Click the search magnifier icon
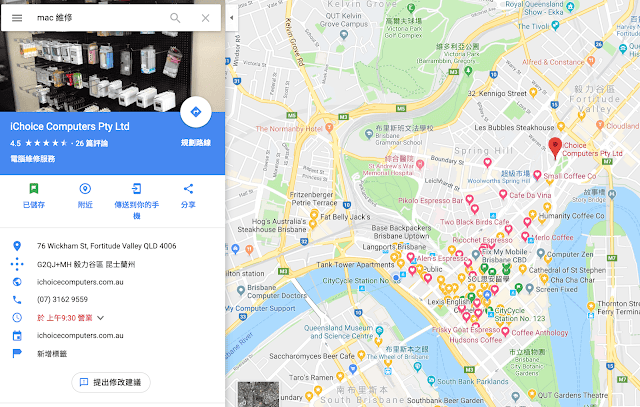Screen dimensions: 640x407 tap(175, 18)
